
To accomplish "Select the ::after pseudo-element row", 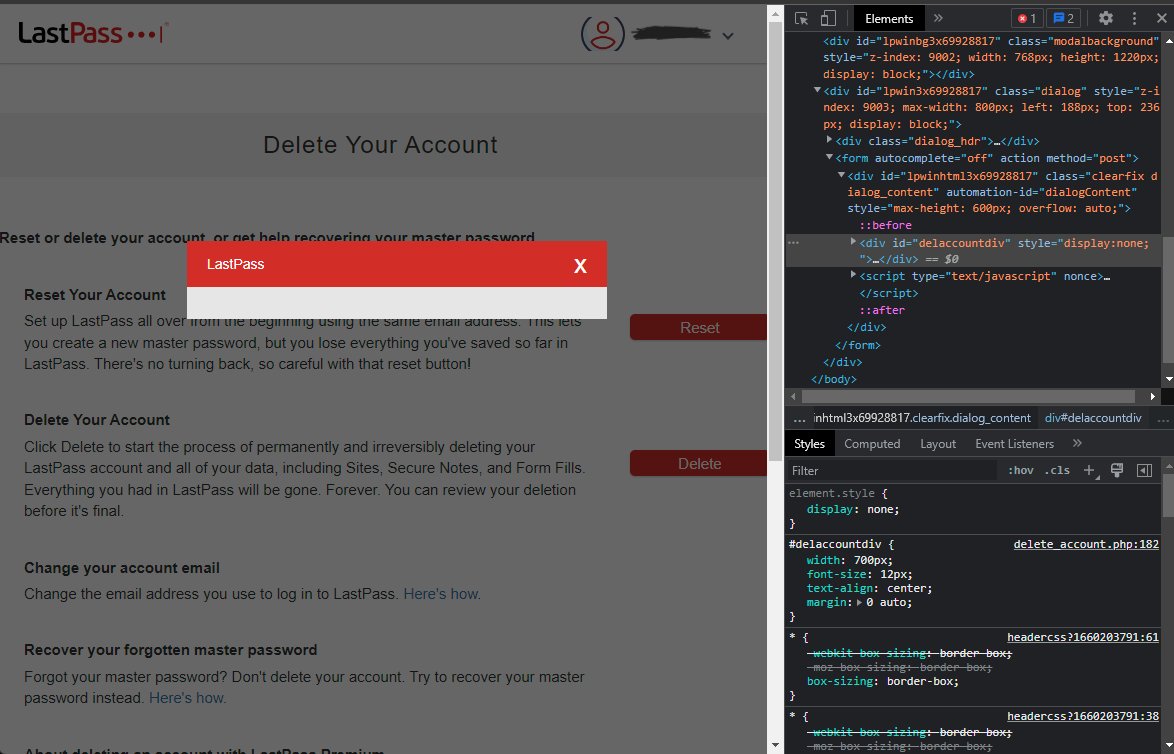I will (x=882, y=310).
